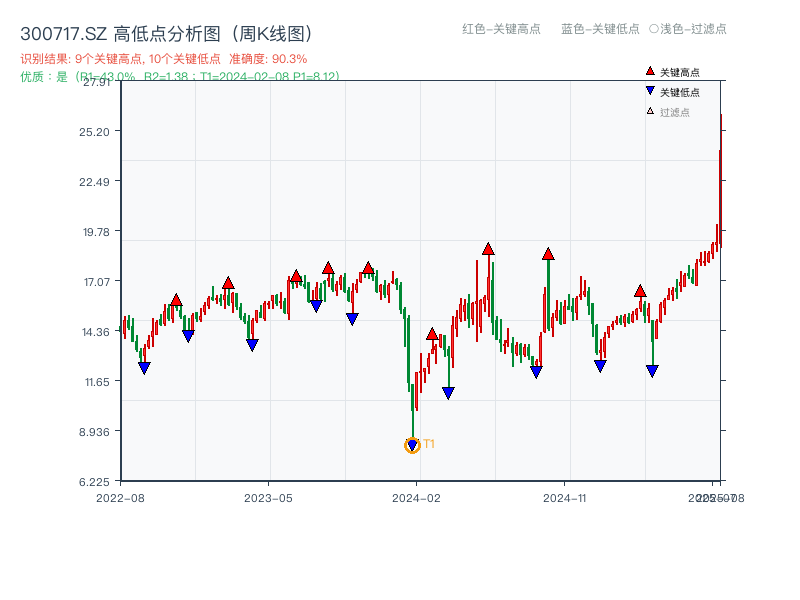
Task: Click the 红色-关键高点 header note
Action: tap(501, 29)
